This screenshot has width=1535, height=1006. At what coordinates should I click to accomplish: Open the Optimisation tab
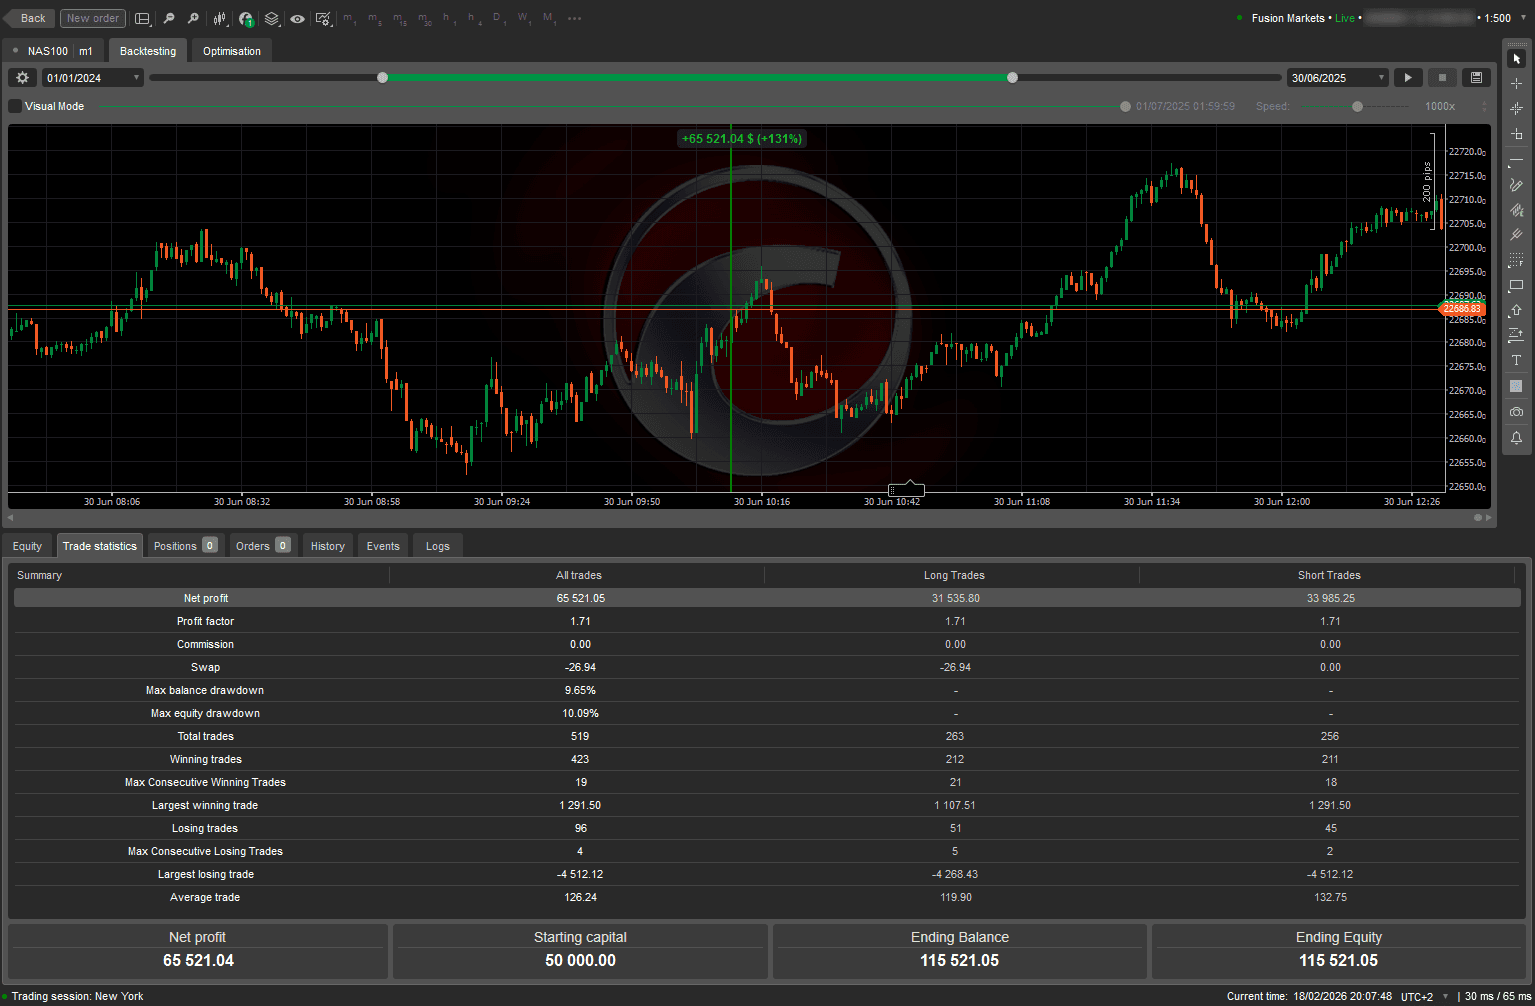(231, 50)
